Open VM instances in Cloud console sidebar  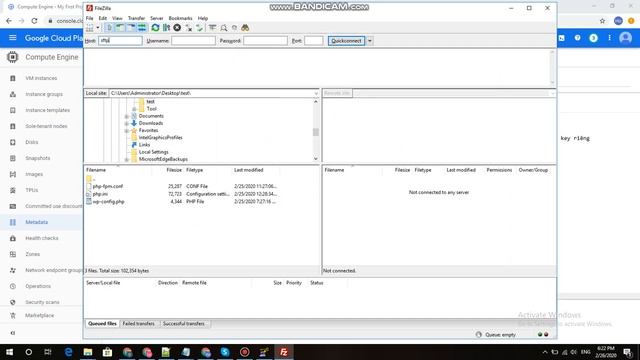(41, 78)
